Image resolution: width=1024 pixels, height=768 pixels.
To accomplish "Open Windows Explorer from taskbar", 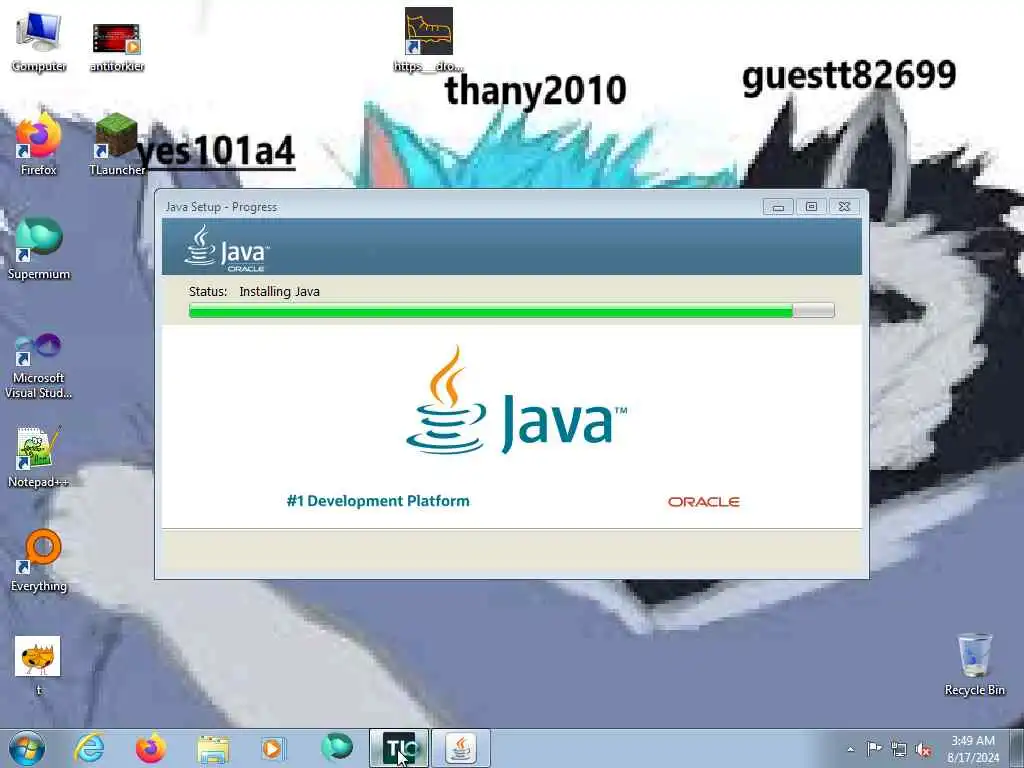I will pyautogui.click(x=213, y=749).
